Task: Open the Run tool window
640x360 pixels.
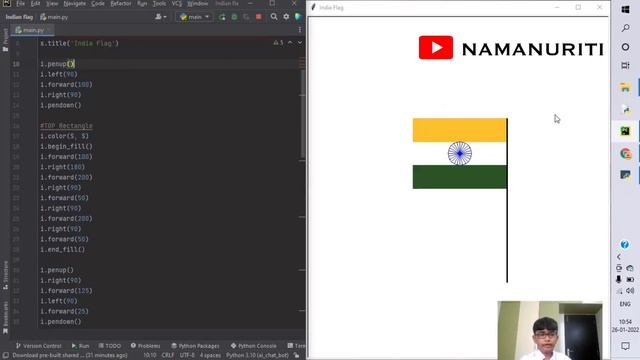Action: coord(80,346)
